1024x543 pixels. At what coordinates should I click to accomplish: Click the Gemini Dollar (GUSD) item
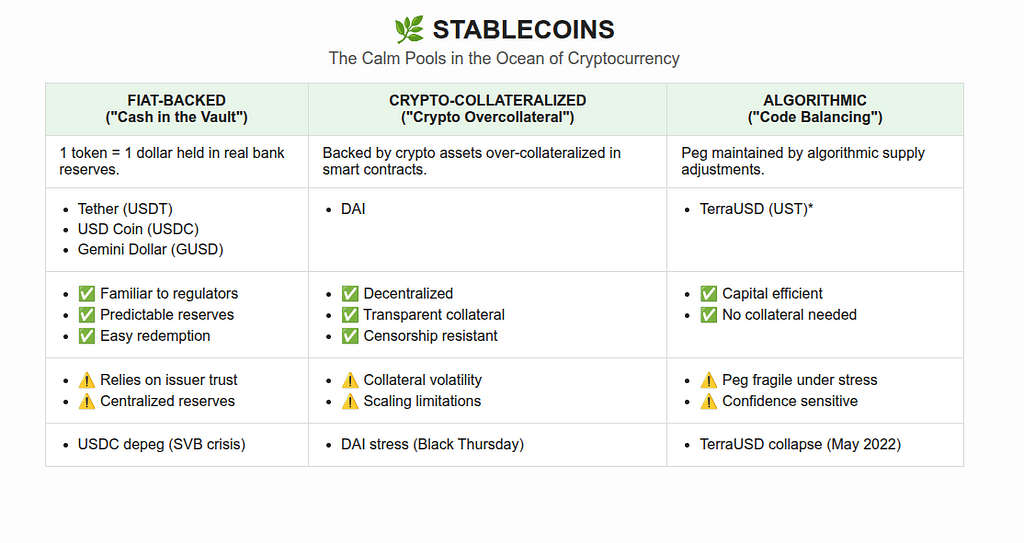[x=150, y=250]
